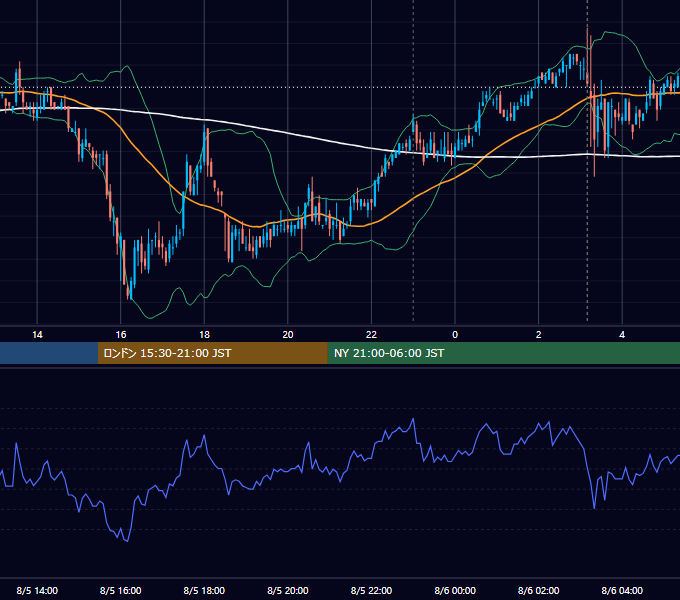The height and width of the screenshot is (600, 680).
Task: Select the ロンドン 15:30-21:00 JST session bar
Action: pos(212,353)
